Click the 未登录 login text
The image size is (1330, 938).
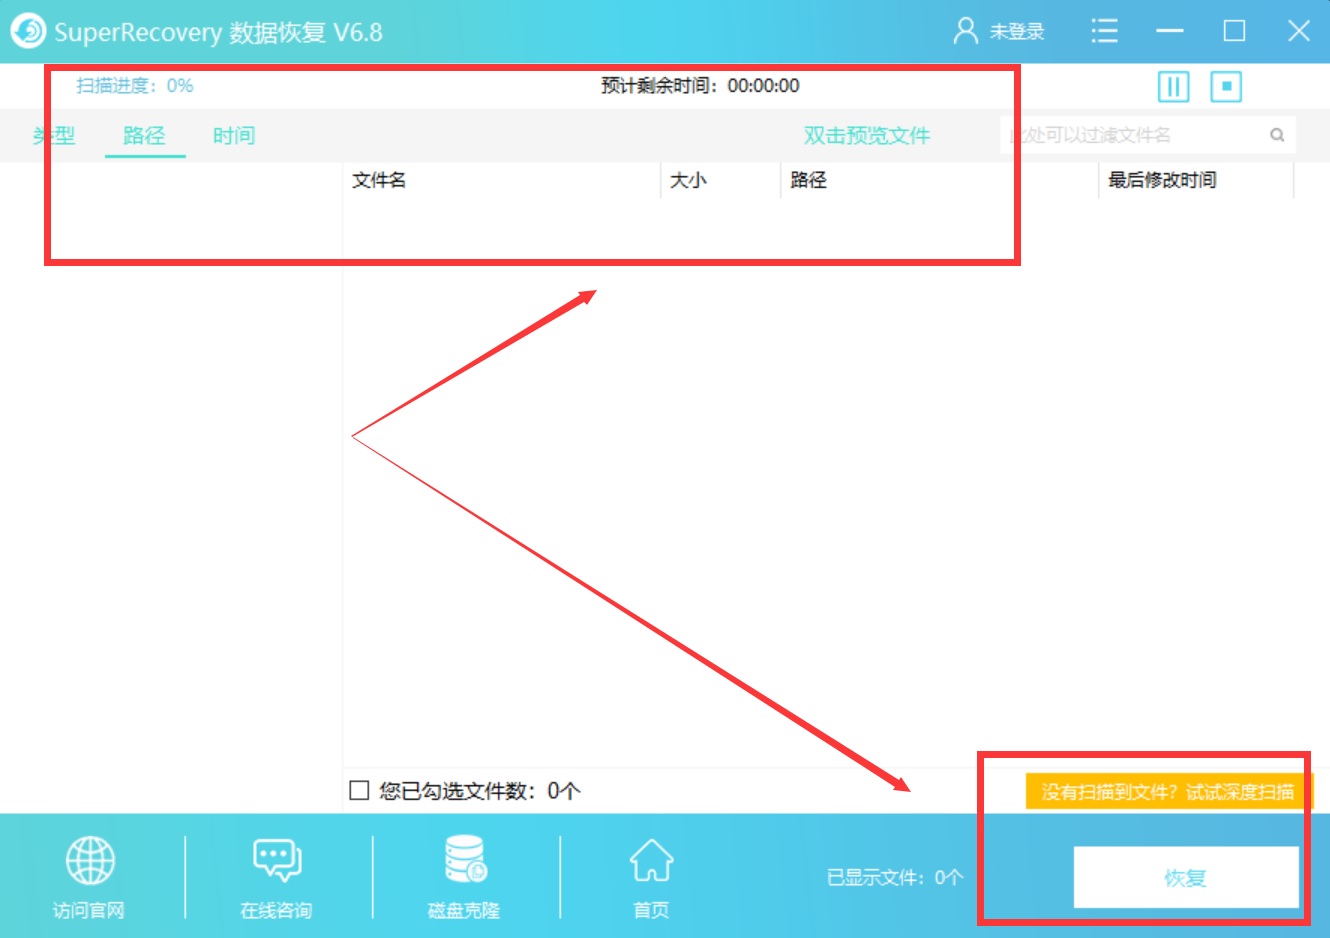1017,32
